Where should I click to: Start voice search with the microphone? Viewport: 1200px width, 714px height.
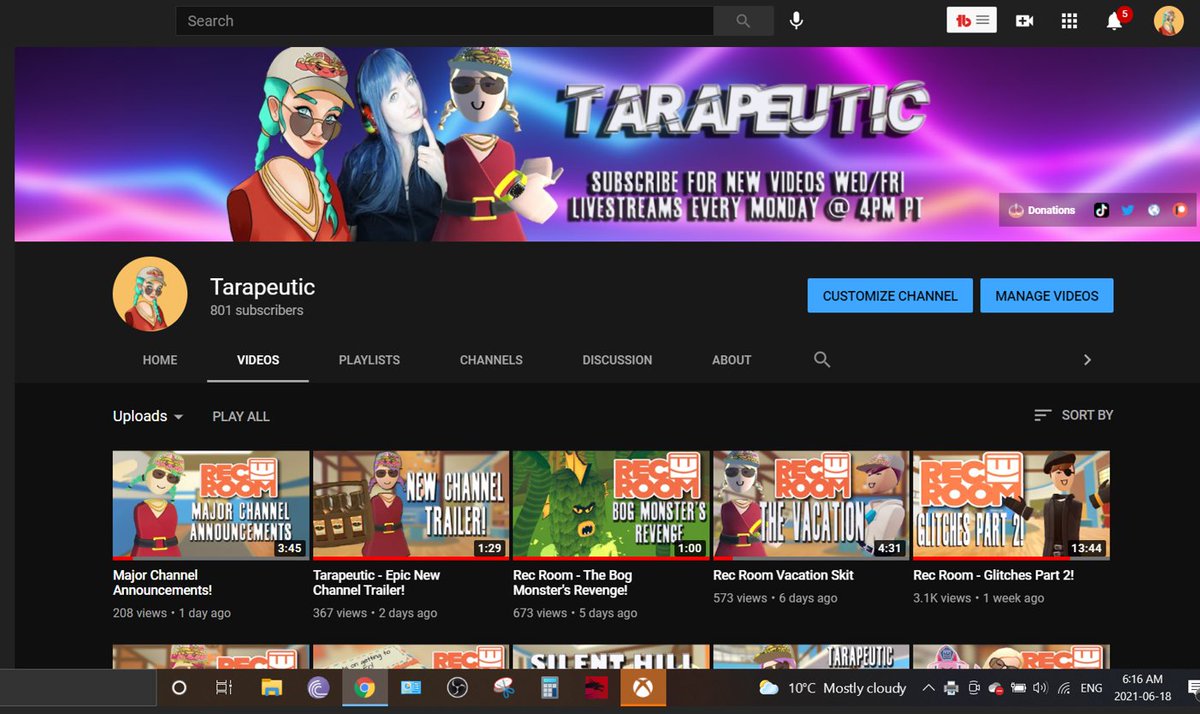tap(796, 21)
